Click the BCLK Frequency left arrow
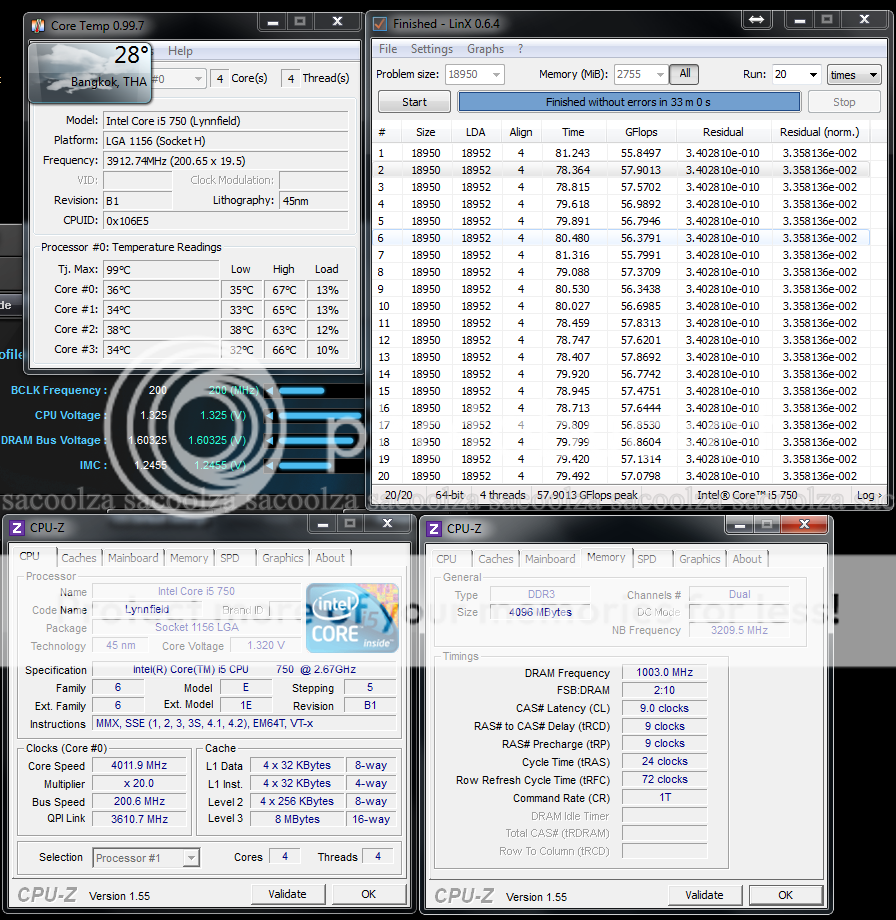Viewport: 896px width, 920px height. click(269, 391)
